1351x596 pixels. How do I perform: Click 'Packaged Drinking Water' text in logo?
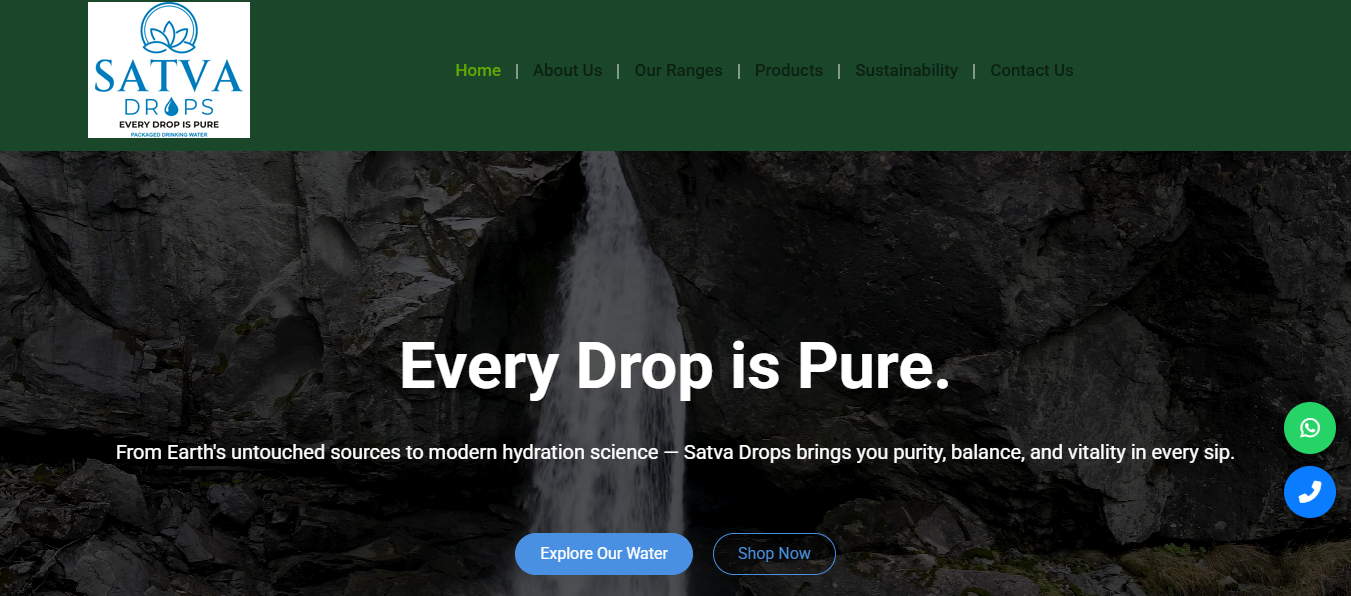[169, 133]
